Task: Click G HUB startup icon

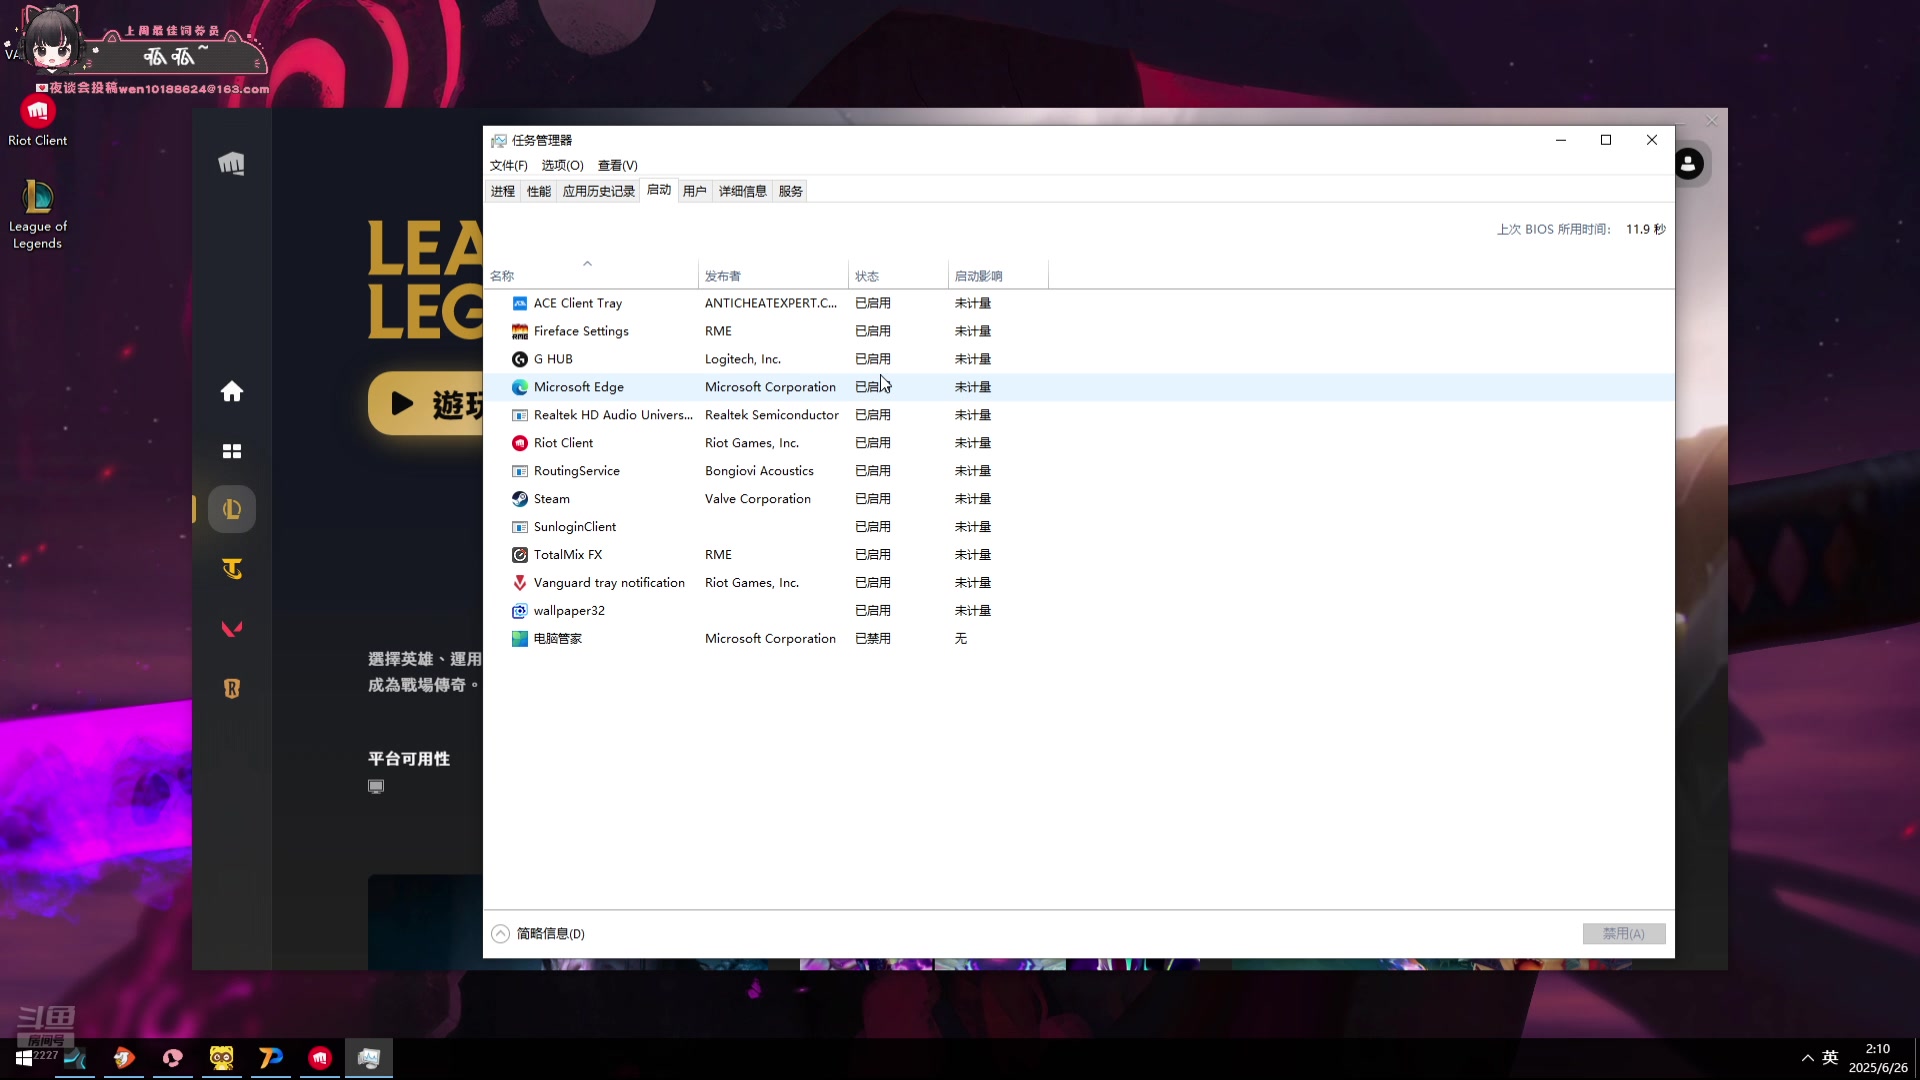Action: [x=520, y=359]
